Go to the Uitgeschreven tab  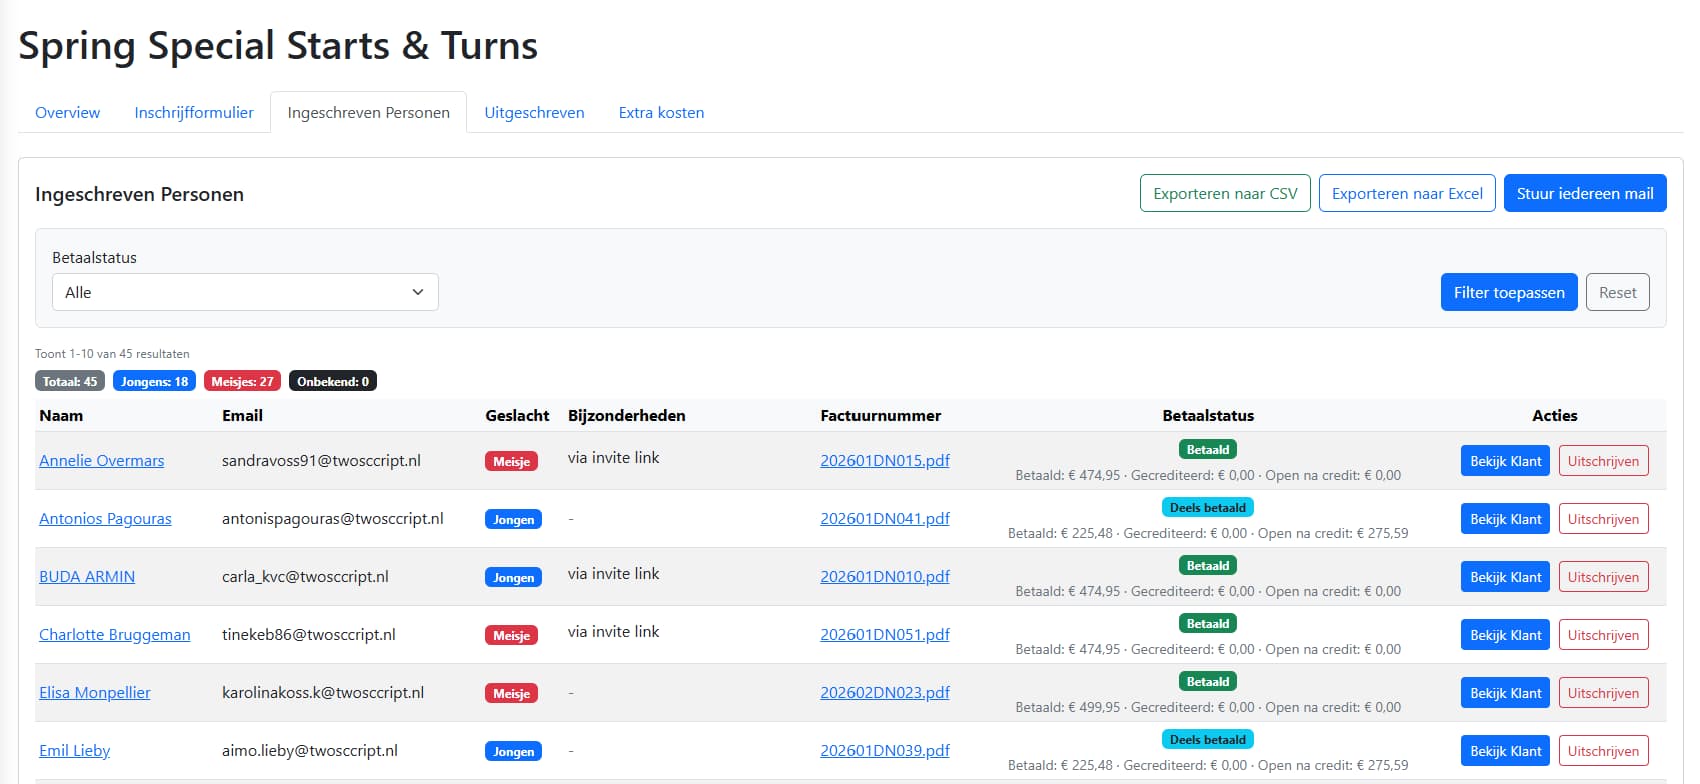[x=534, y=112]
